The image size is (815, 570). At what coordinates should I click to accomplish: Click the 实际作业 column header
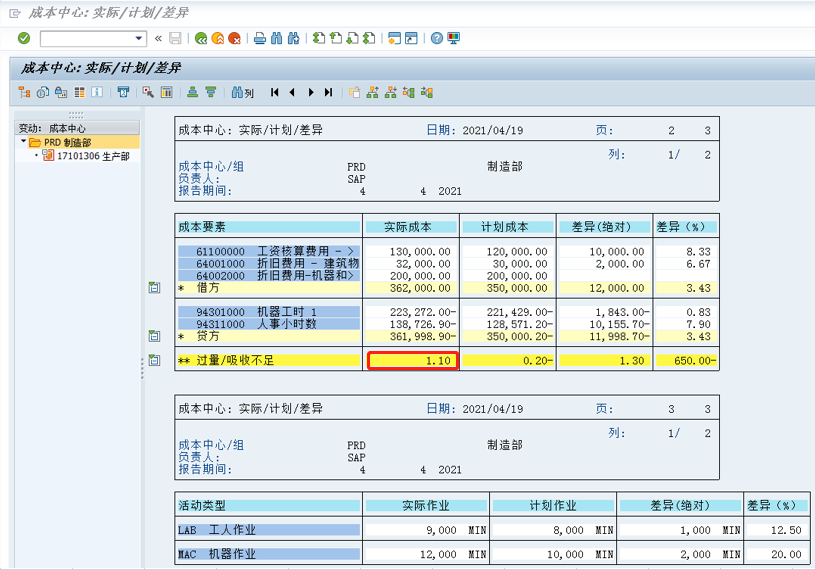pyautogui.click(x=426, y=506)
